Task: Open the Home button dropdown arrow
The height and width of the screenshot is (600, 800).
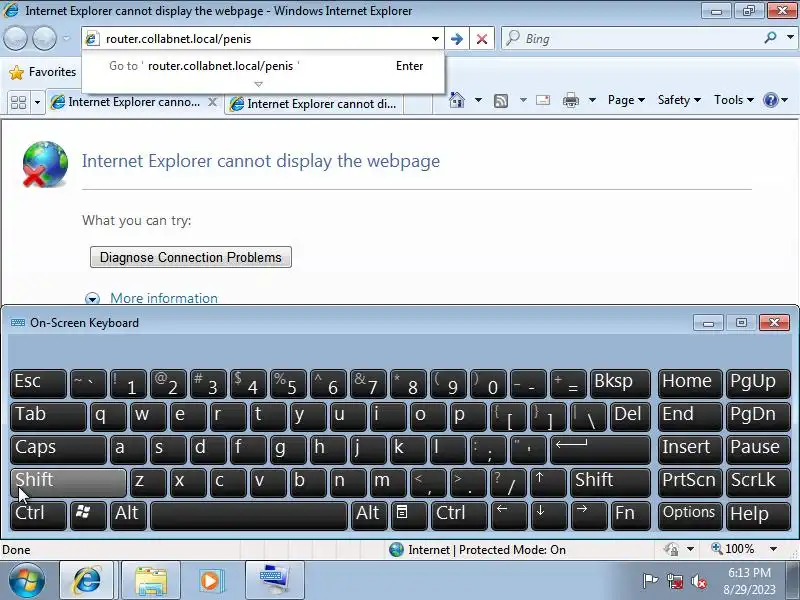Action: coord(478,100)
